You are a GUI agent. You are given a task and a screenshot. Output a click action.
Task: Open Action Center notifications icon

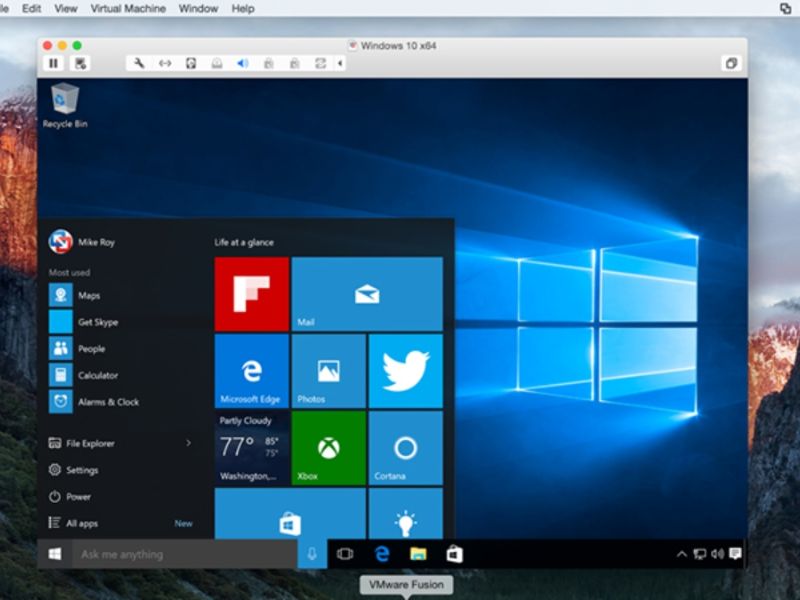[x=735, y=554]
